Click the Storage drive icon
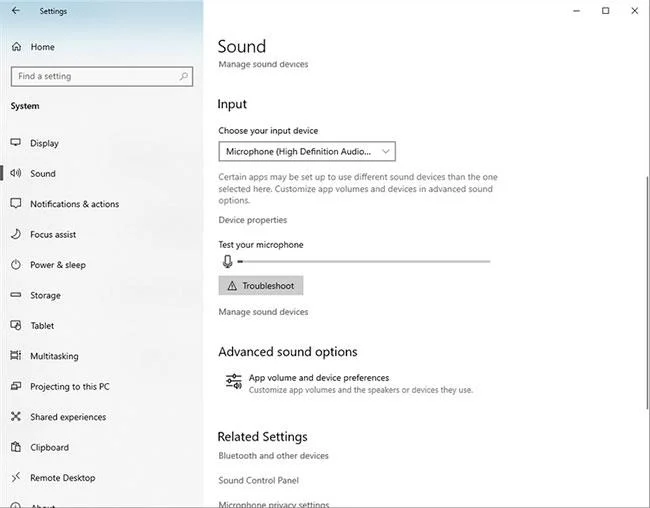This screenshot has height=508, width=650. tap(16, 295)
